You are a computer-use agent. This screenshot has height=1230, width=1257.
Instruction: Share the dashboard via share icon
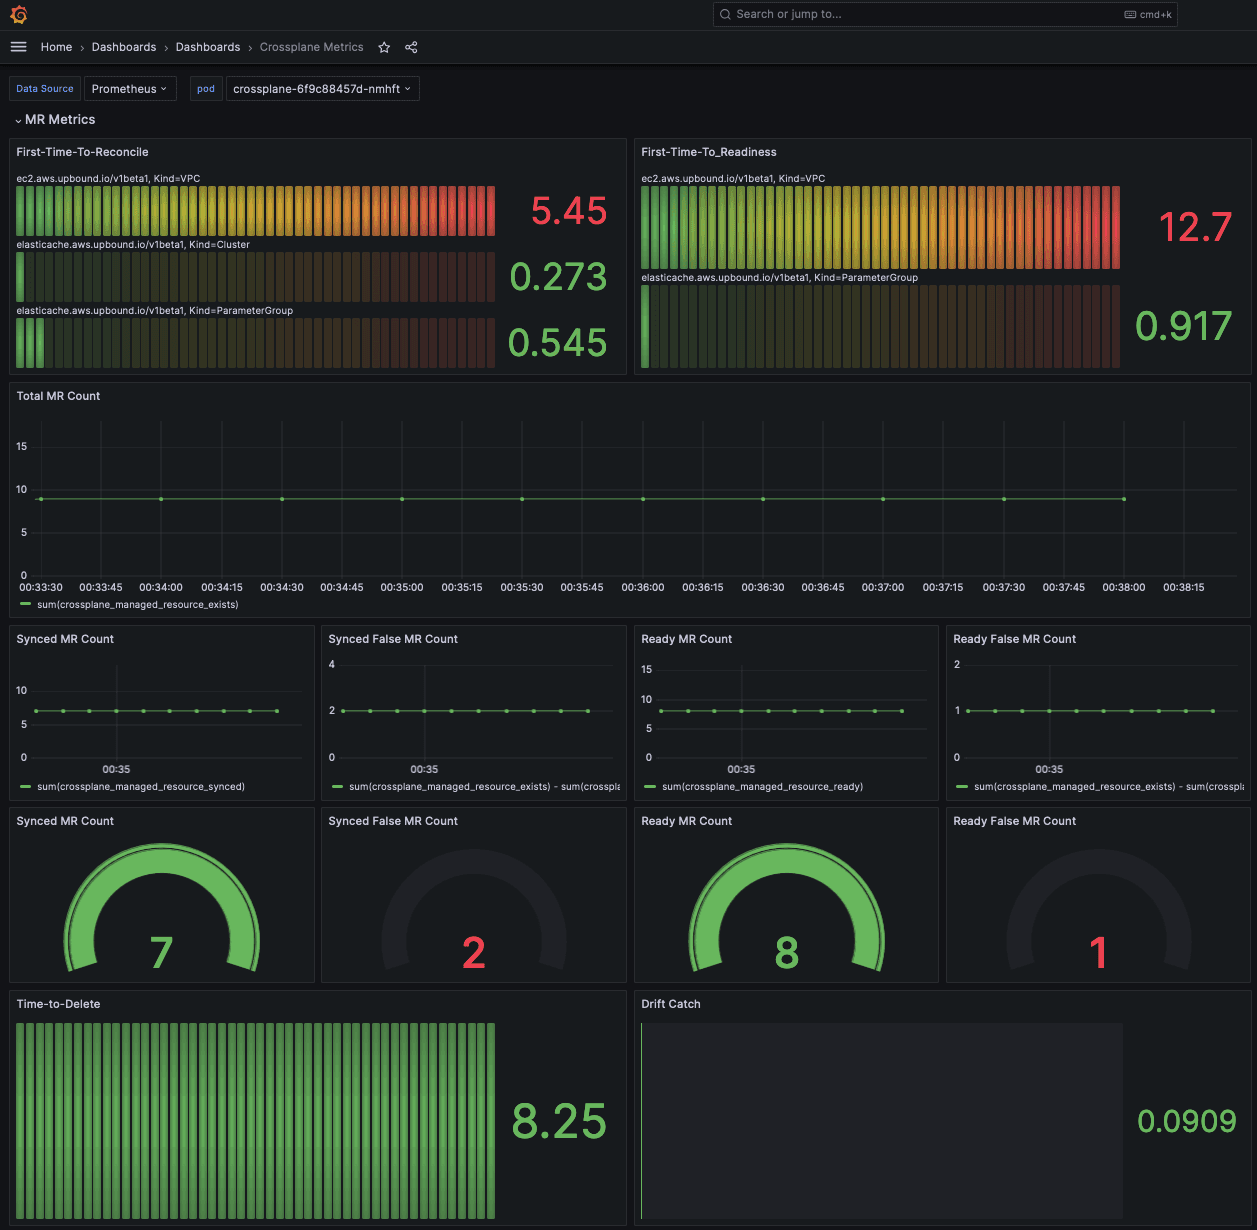411,47
